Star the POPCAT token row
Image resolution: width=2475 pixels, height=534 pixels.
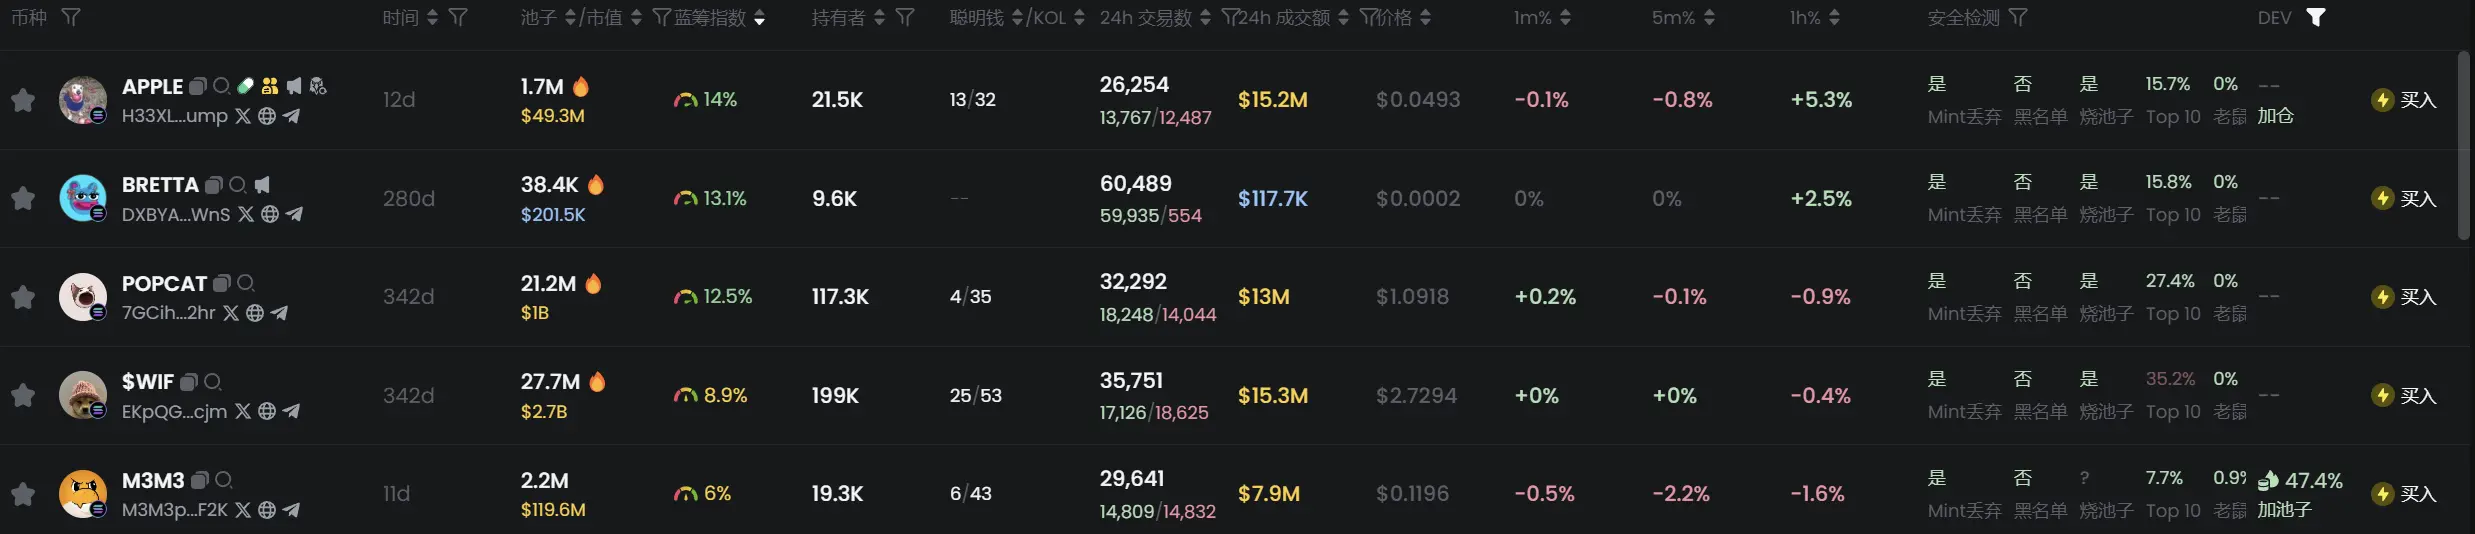(23, 297)
